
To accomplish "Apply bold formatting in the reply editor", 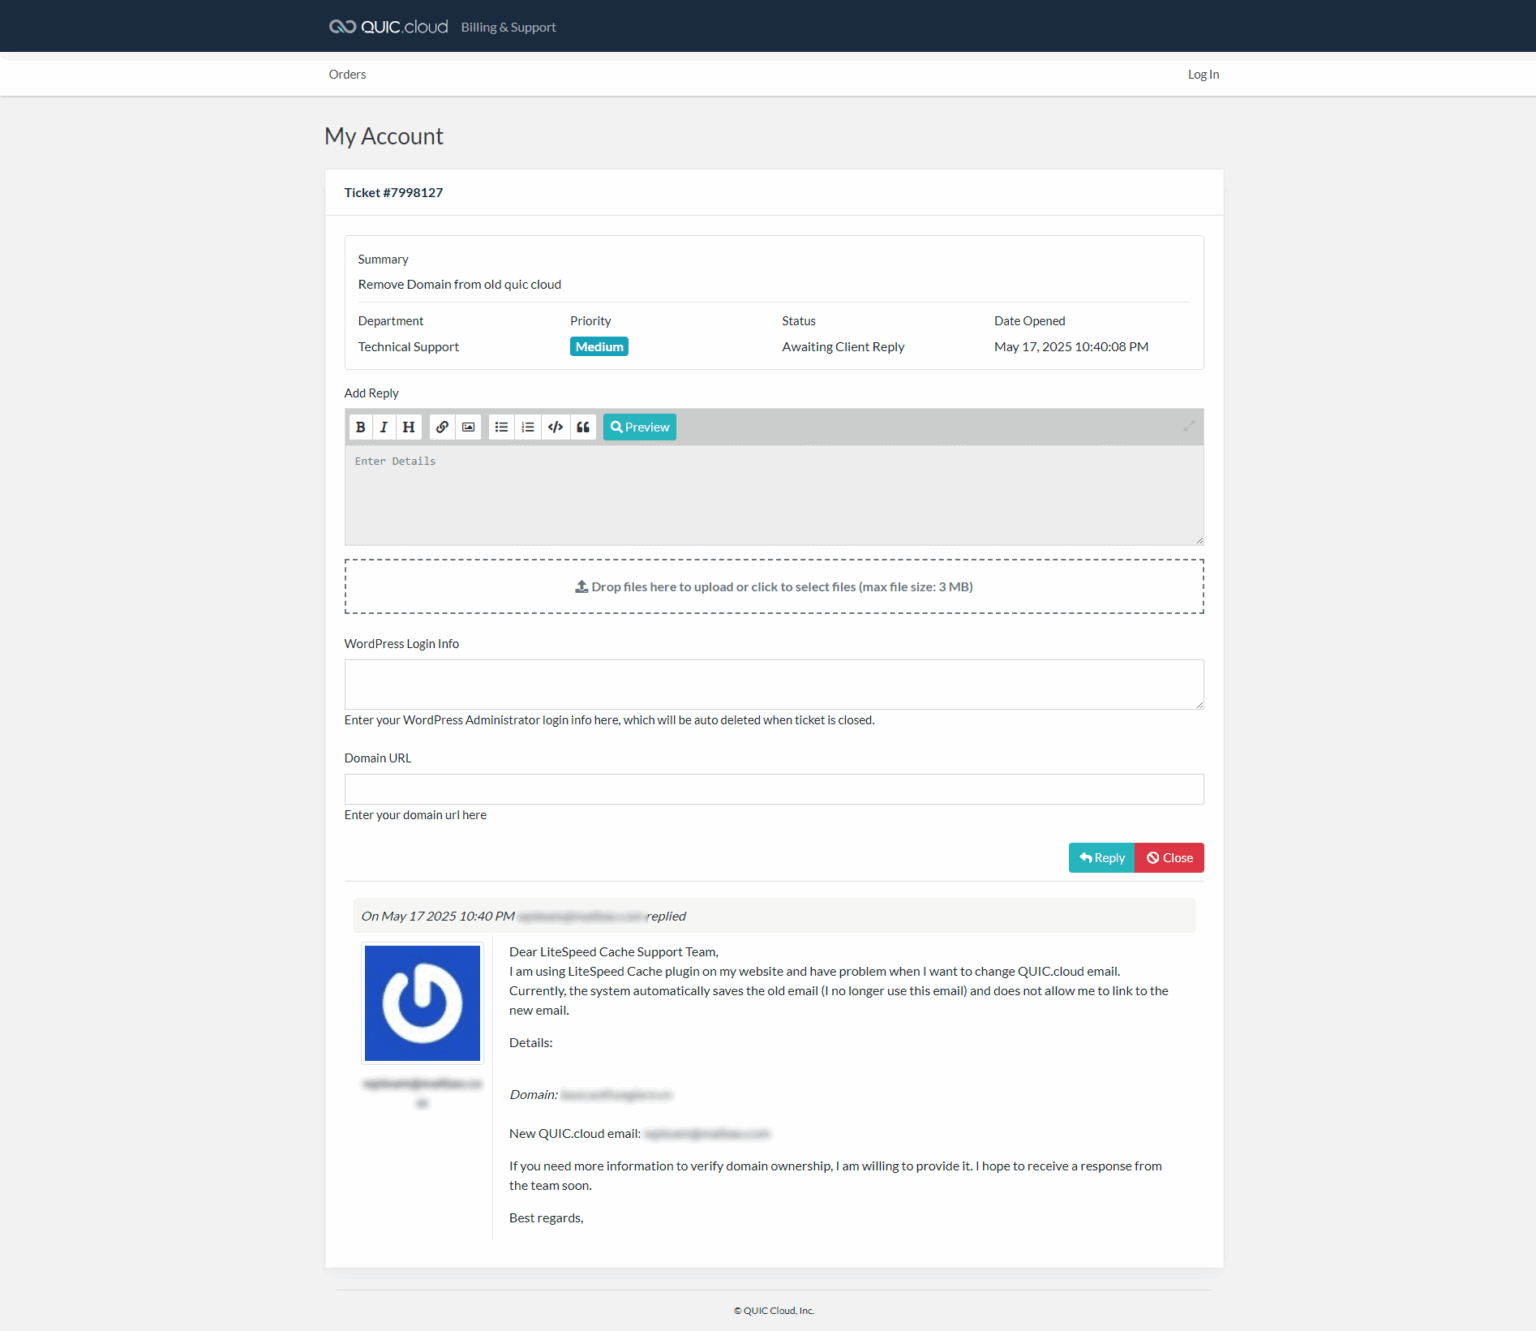I will (x=360, y=427).
